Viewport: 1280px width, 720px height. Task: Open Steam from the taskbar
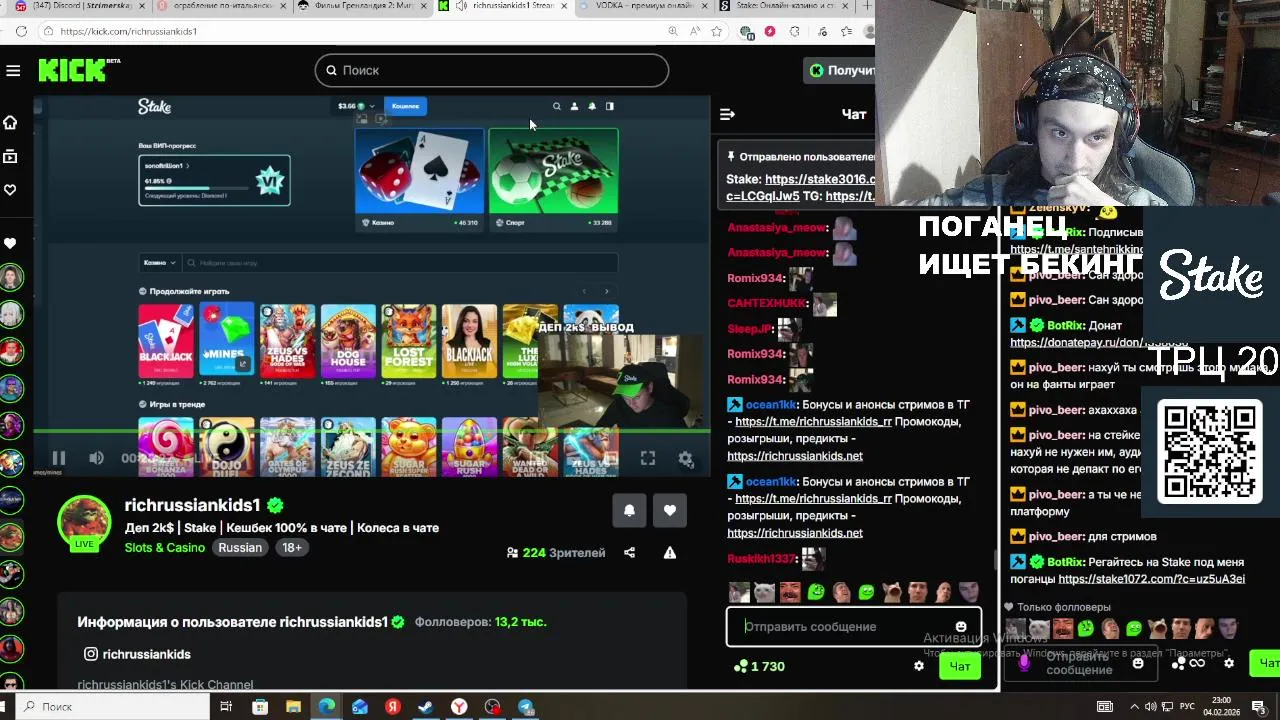pyautogui.click(x=426, y=707)
